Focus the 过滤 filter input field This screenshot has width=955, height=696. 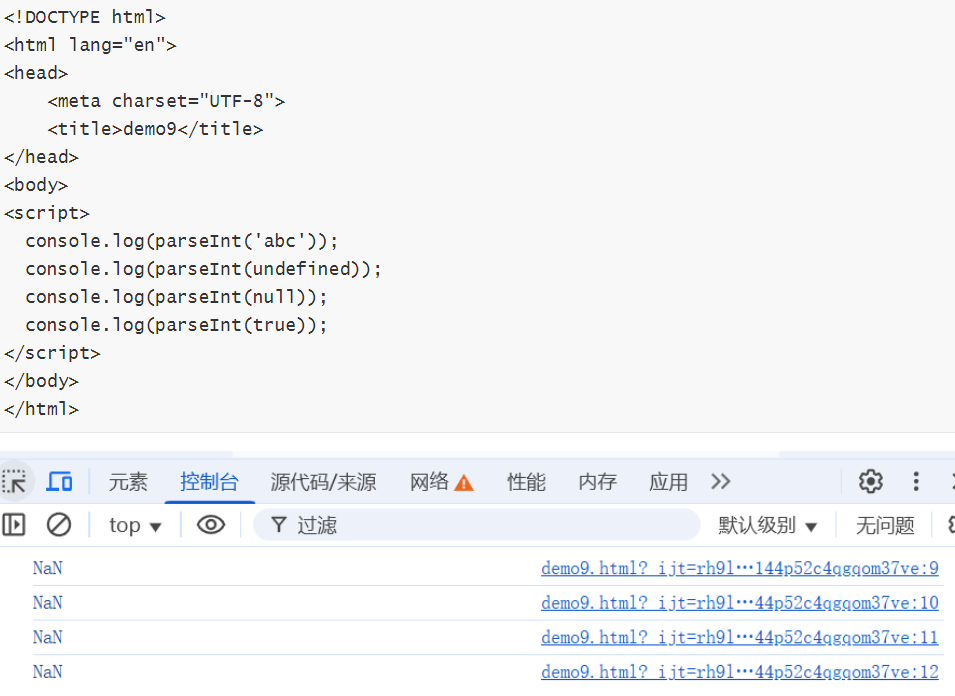(x=476, y=525)
